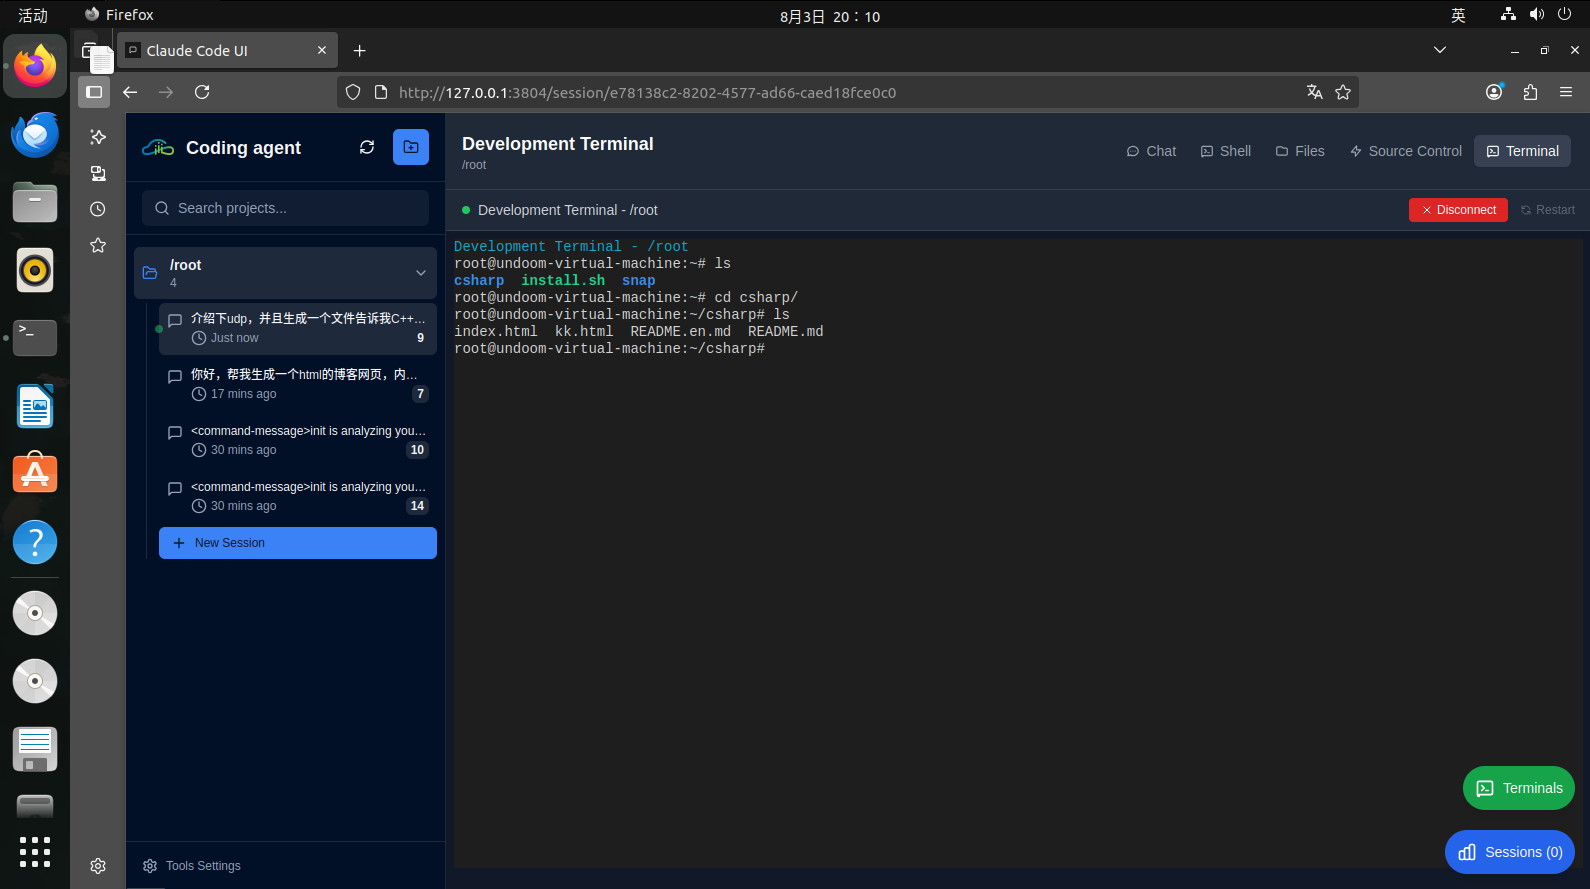Open Thunderbird mail from the dock
Viewport: 1590px width, 889px height.
[35, 134]
